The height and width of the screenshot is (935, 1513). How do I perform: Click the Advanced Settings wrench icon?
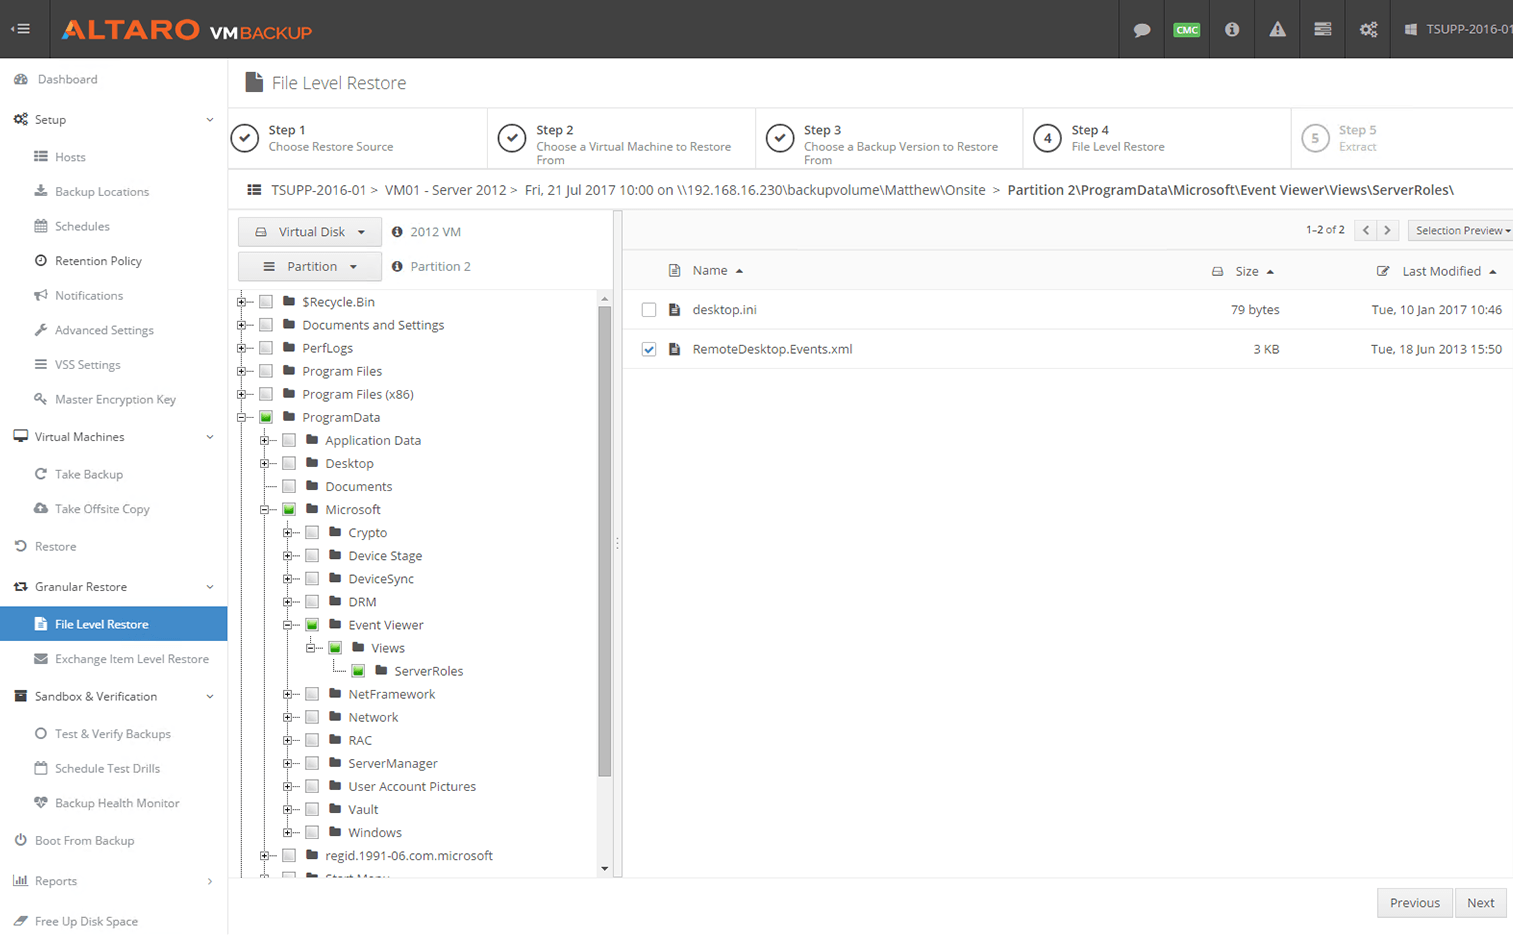point(41,330)
